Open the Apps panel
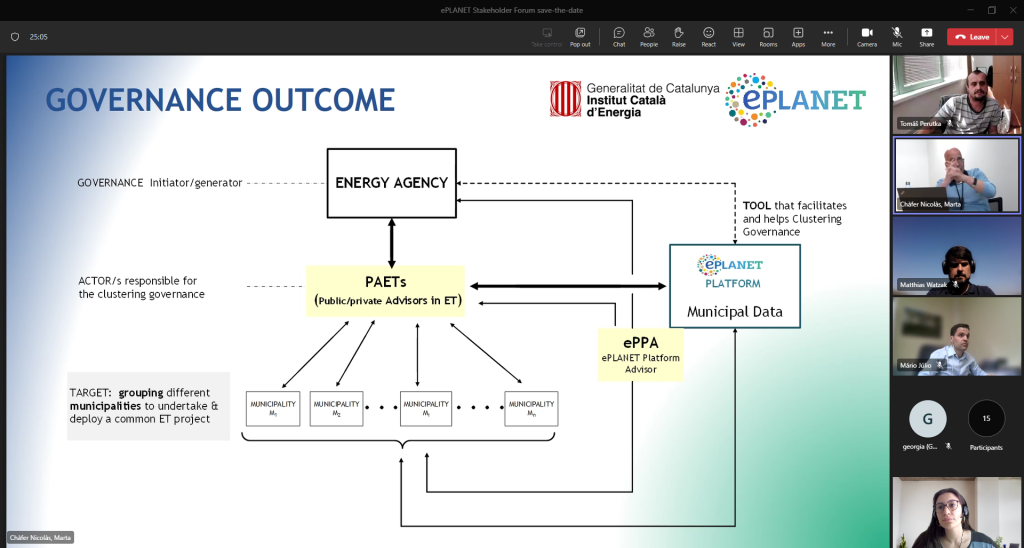Image resolution: width=1024 pixels, height=548 pixels. click(798, 36)
